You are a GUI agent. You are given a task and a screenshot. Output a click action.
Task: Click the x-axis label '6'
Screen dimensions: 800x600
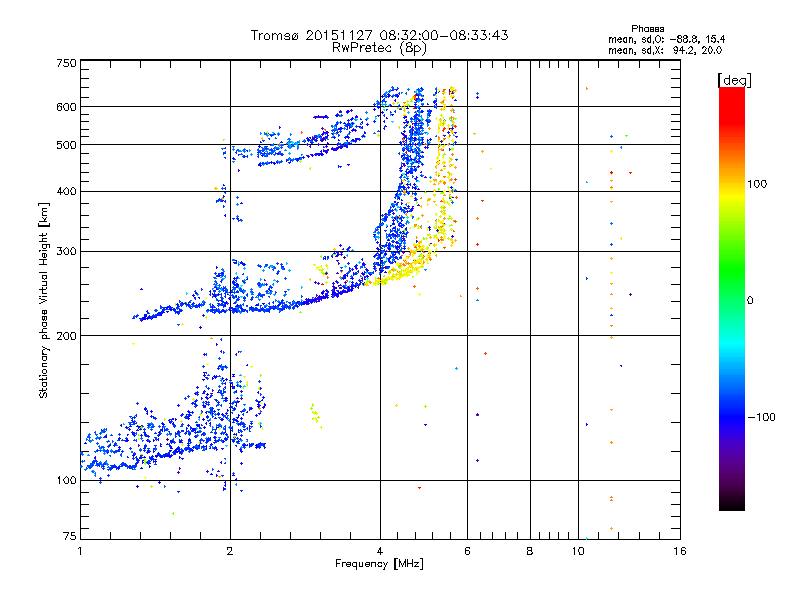pos(467,551)
